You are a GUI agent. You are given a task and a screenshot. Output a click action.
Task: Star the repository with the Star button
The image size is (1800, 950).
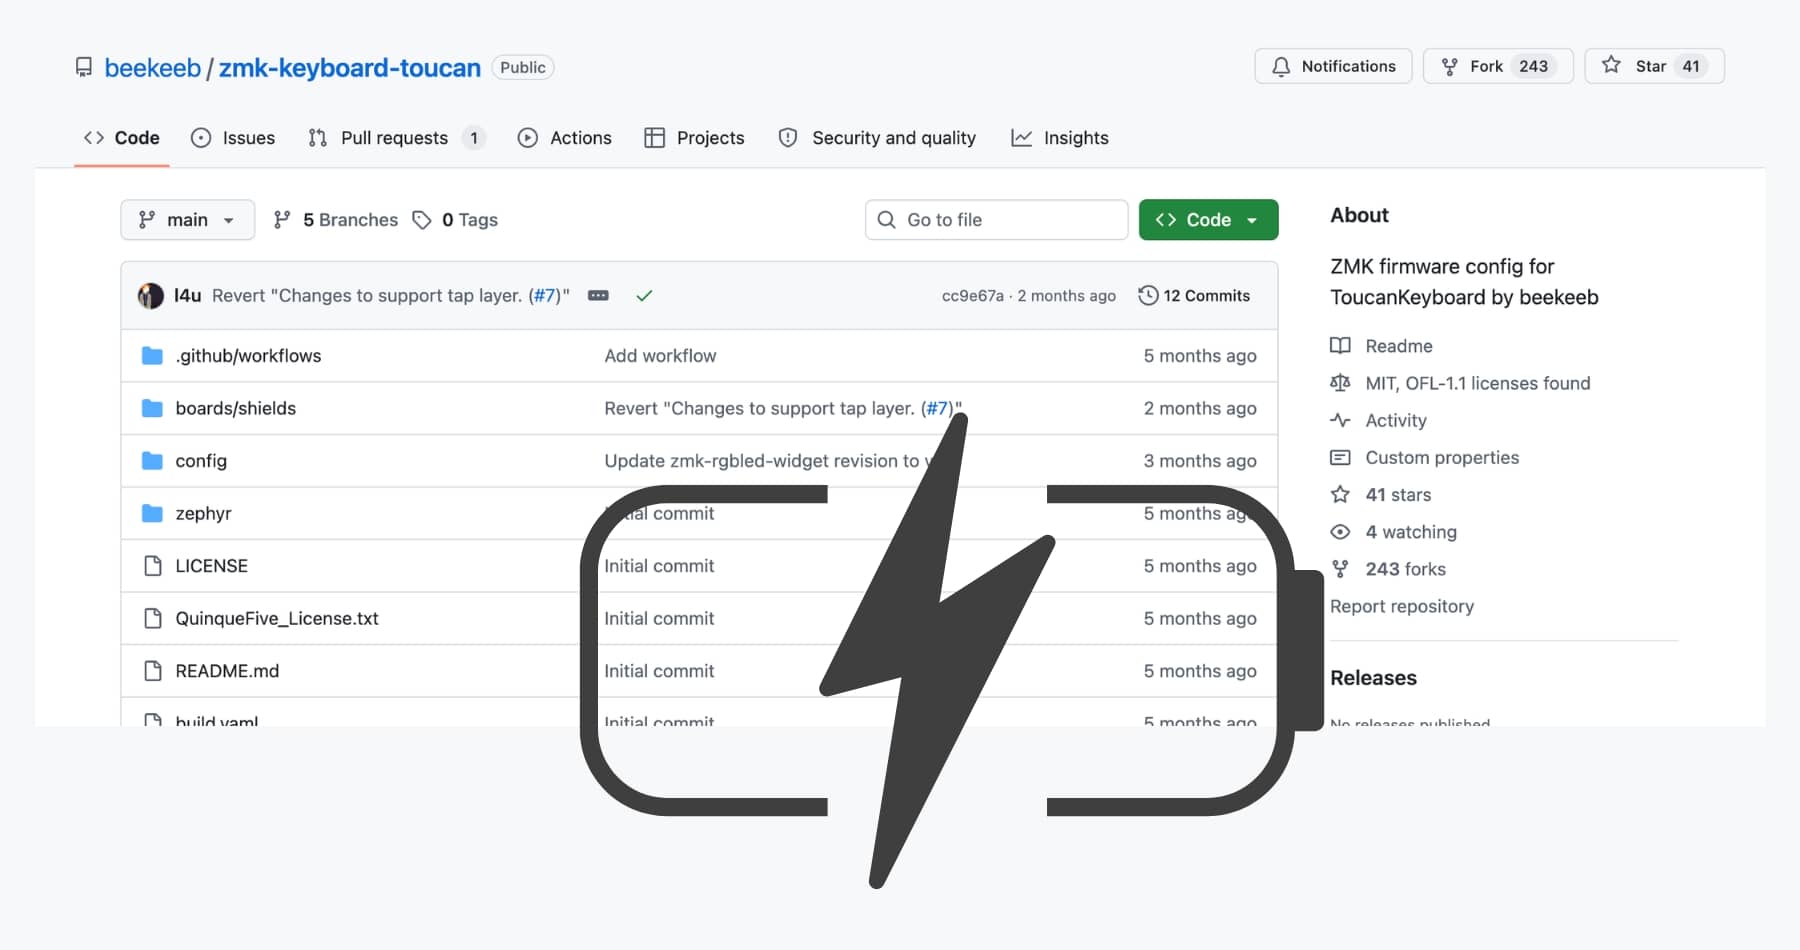[1654, 66]
